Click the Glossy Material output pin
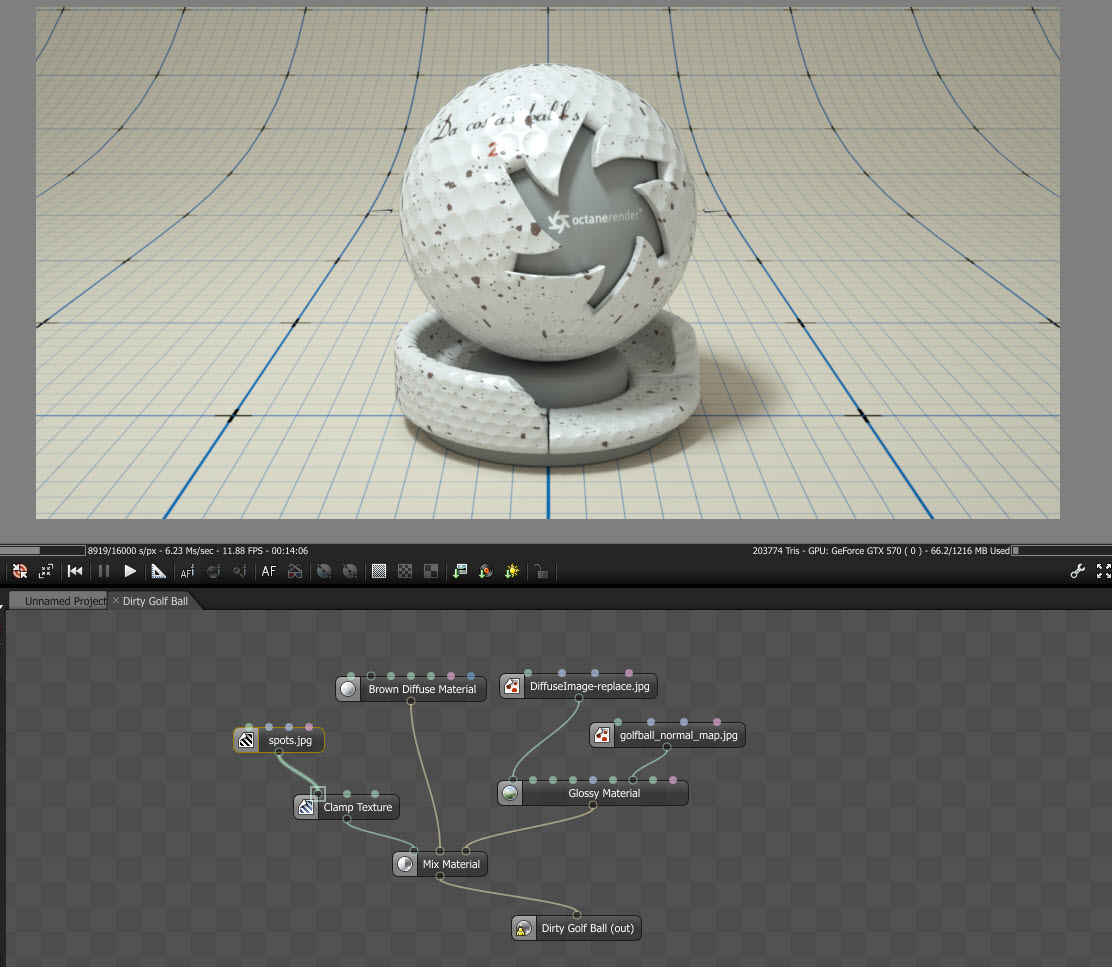This screenshot has height=967, width=1112. tap(593, 805)
